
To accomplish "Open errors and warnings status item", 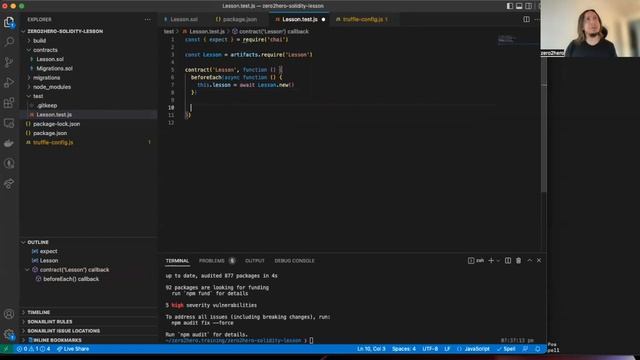I will coord(33,349).
